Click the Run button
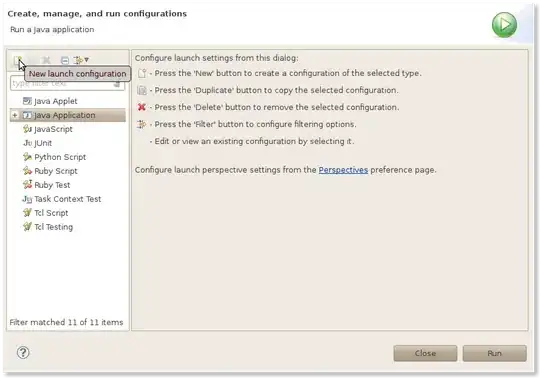This screenshot has height=378, width=540. pyautogui.click(x=495, y=354)
